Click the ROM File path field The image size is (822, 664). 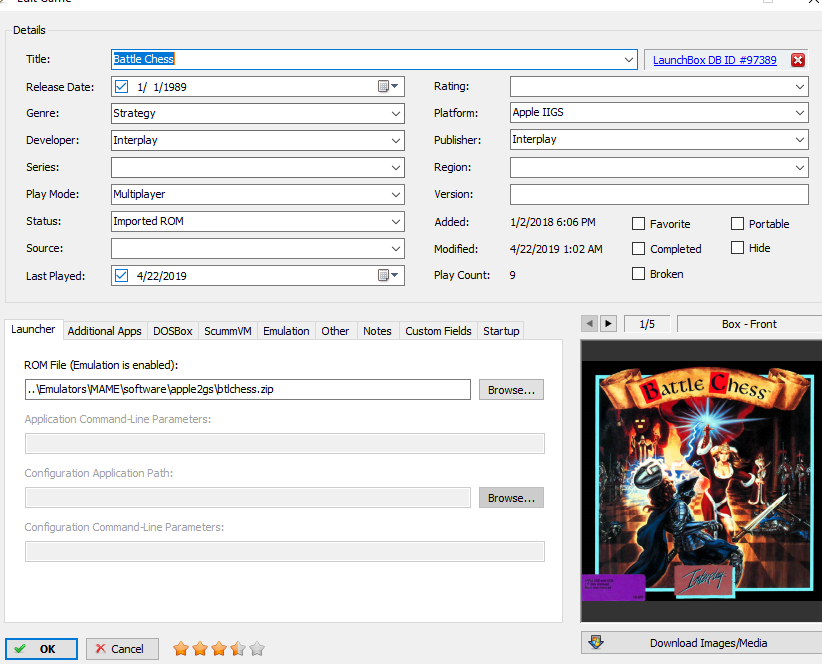pos(247,389)
